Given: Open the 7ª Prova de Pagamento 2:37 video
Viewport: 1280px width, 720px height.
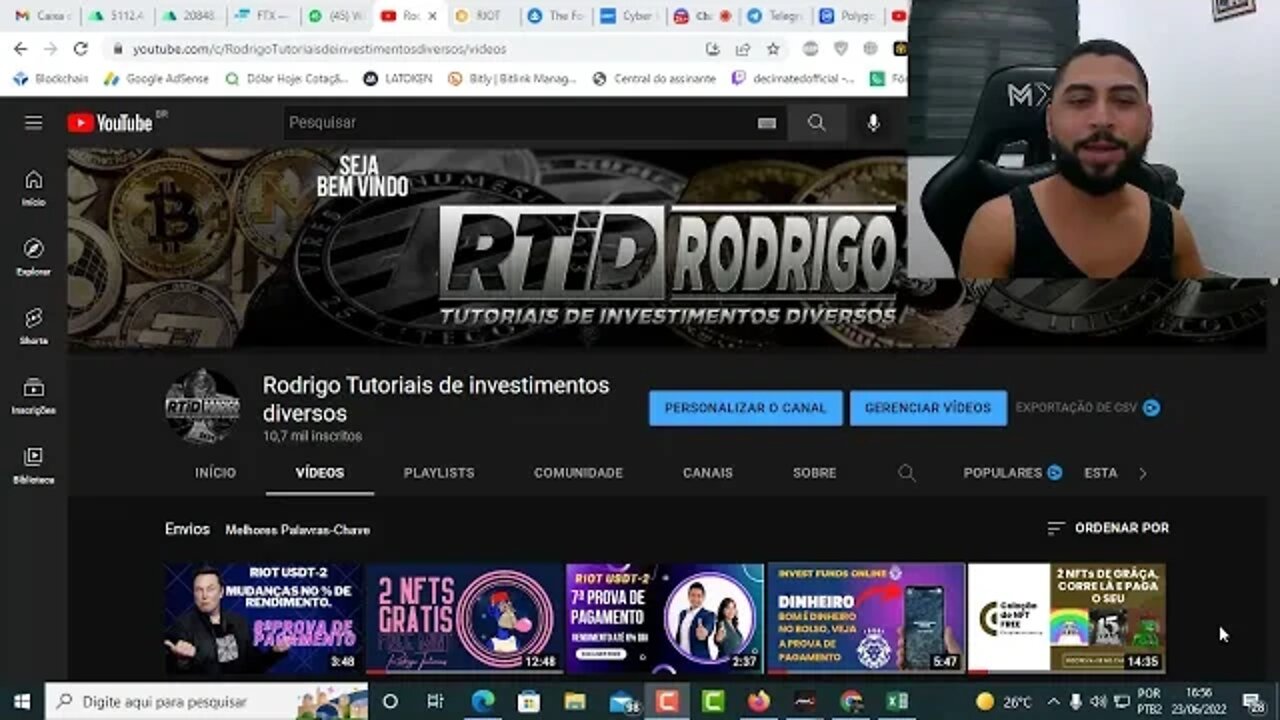Looking at the screenshot, I should 665,618.
